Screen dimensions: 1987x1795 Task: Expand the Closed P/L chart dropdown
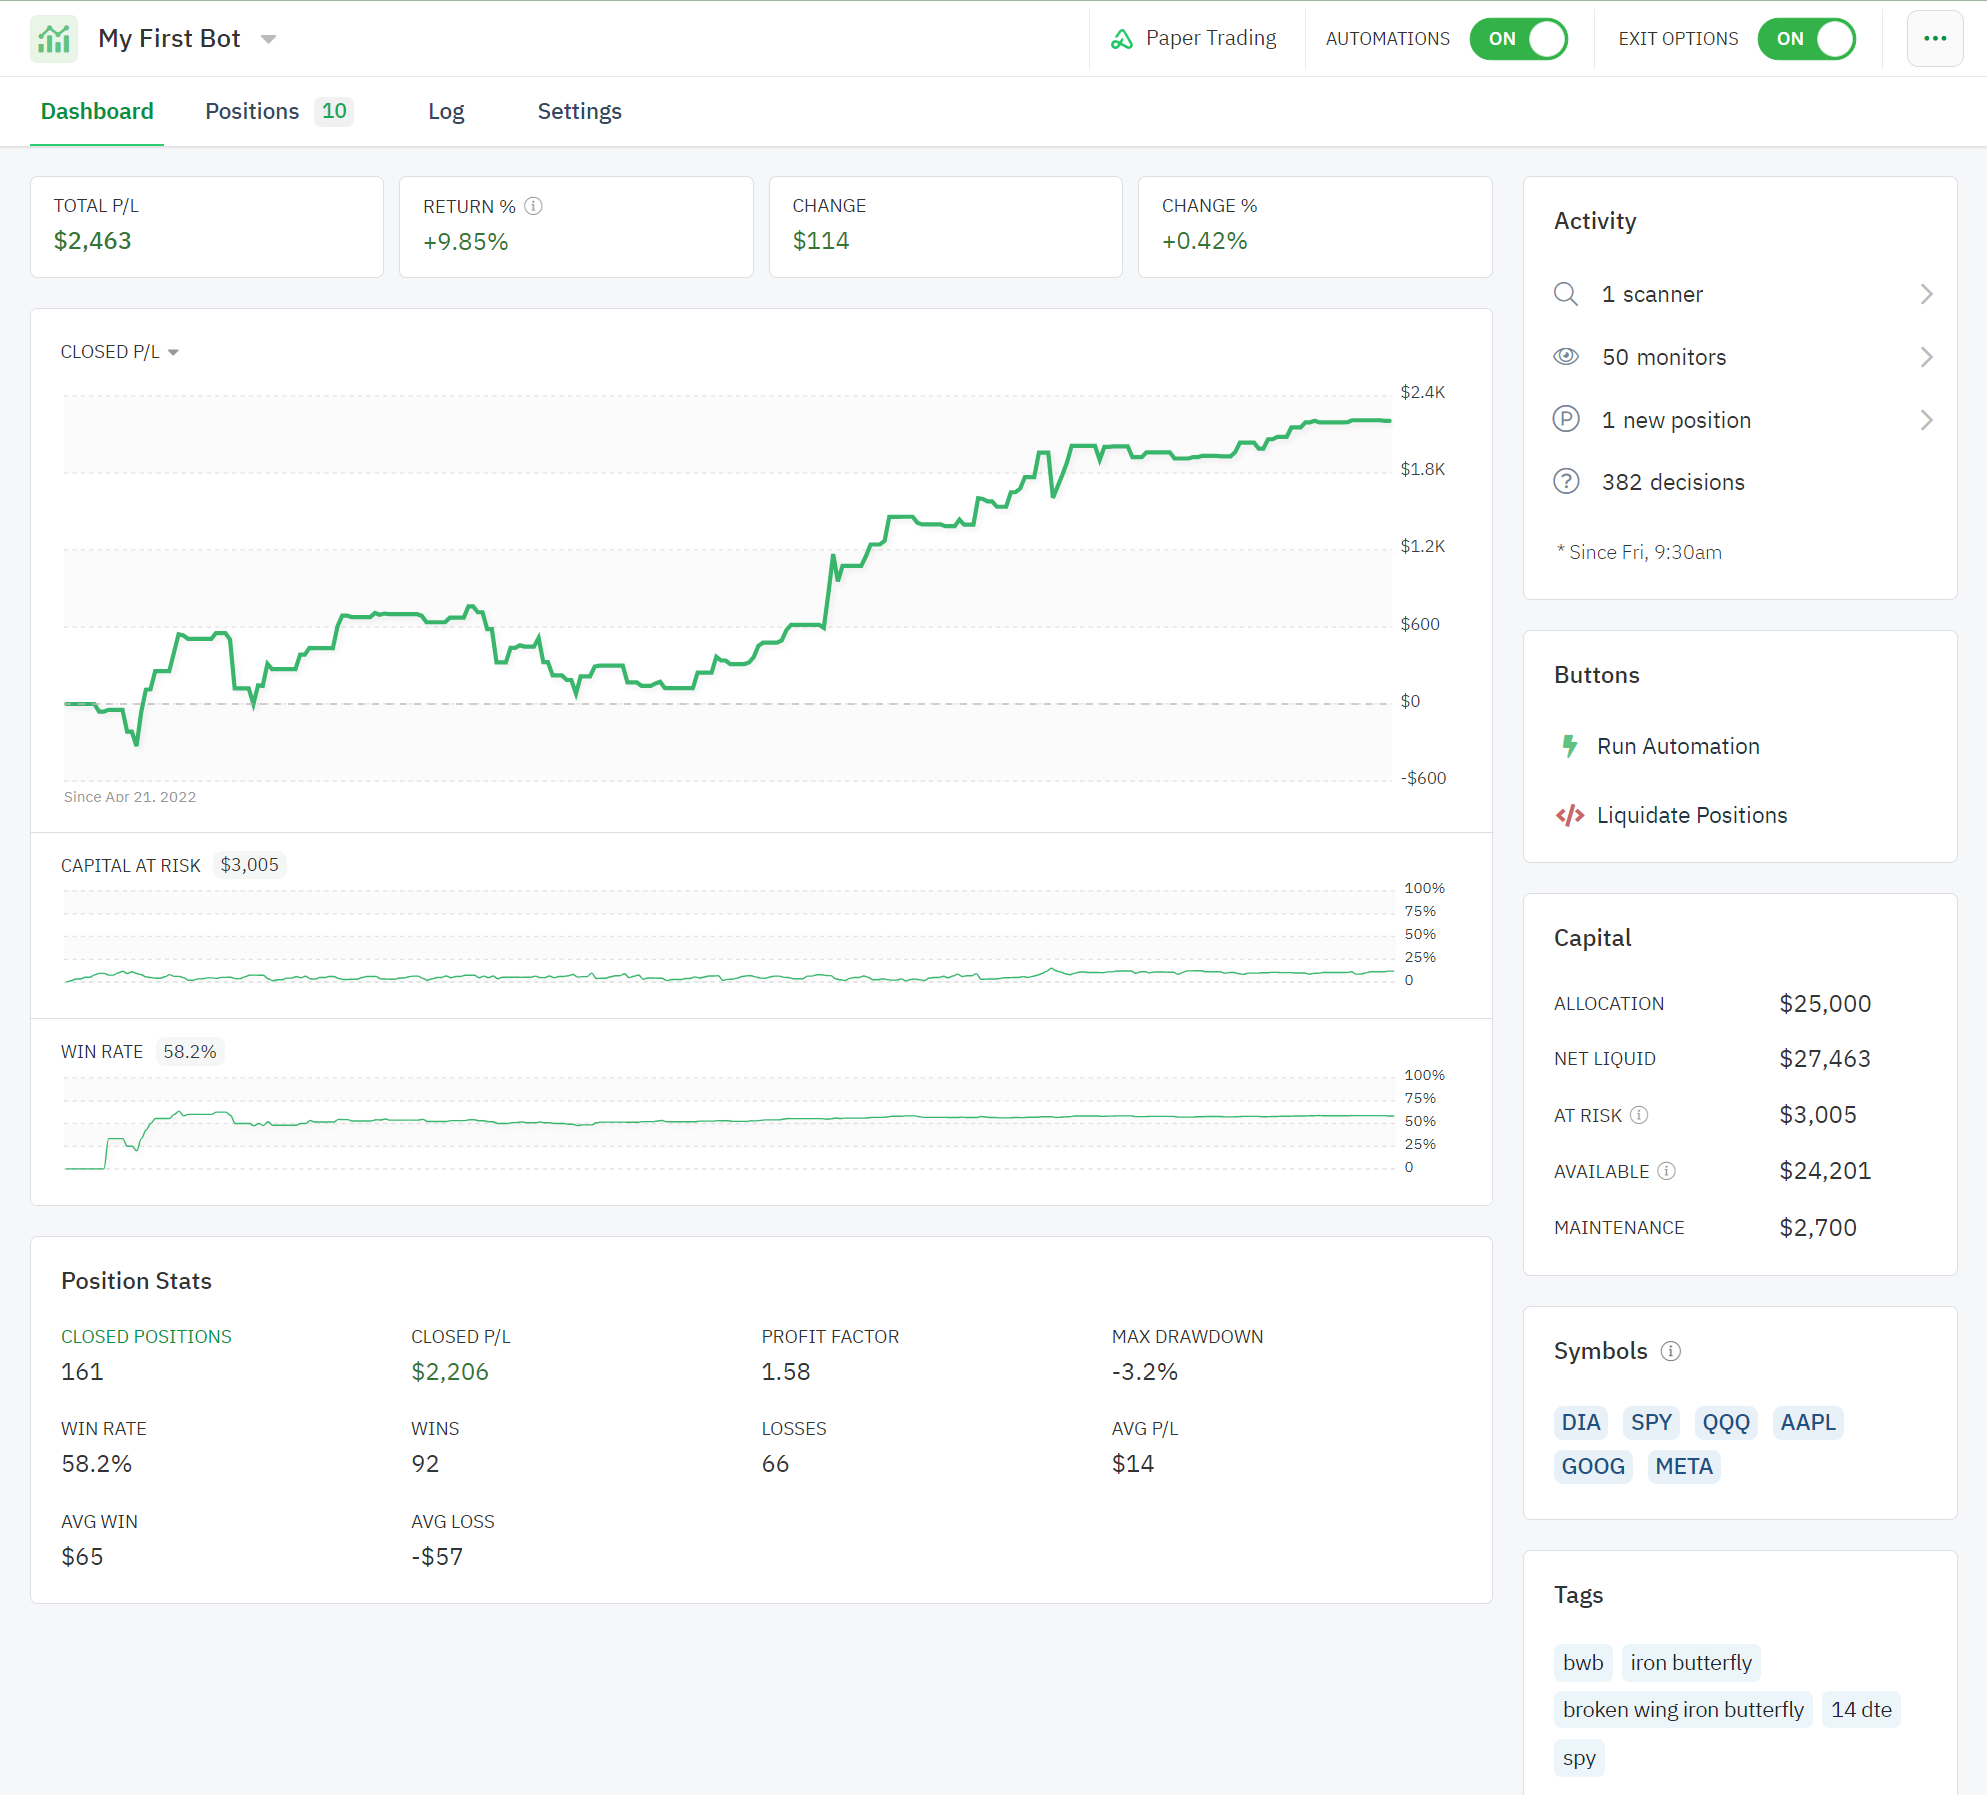coord(173,352)
